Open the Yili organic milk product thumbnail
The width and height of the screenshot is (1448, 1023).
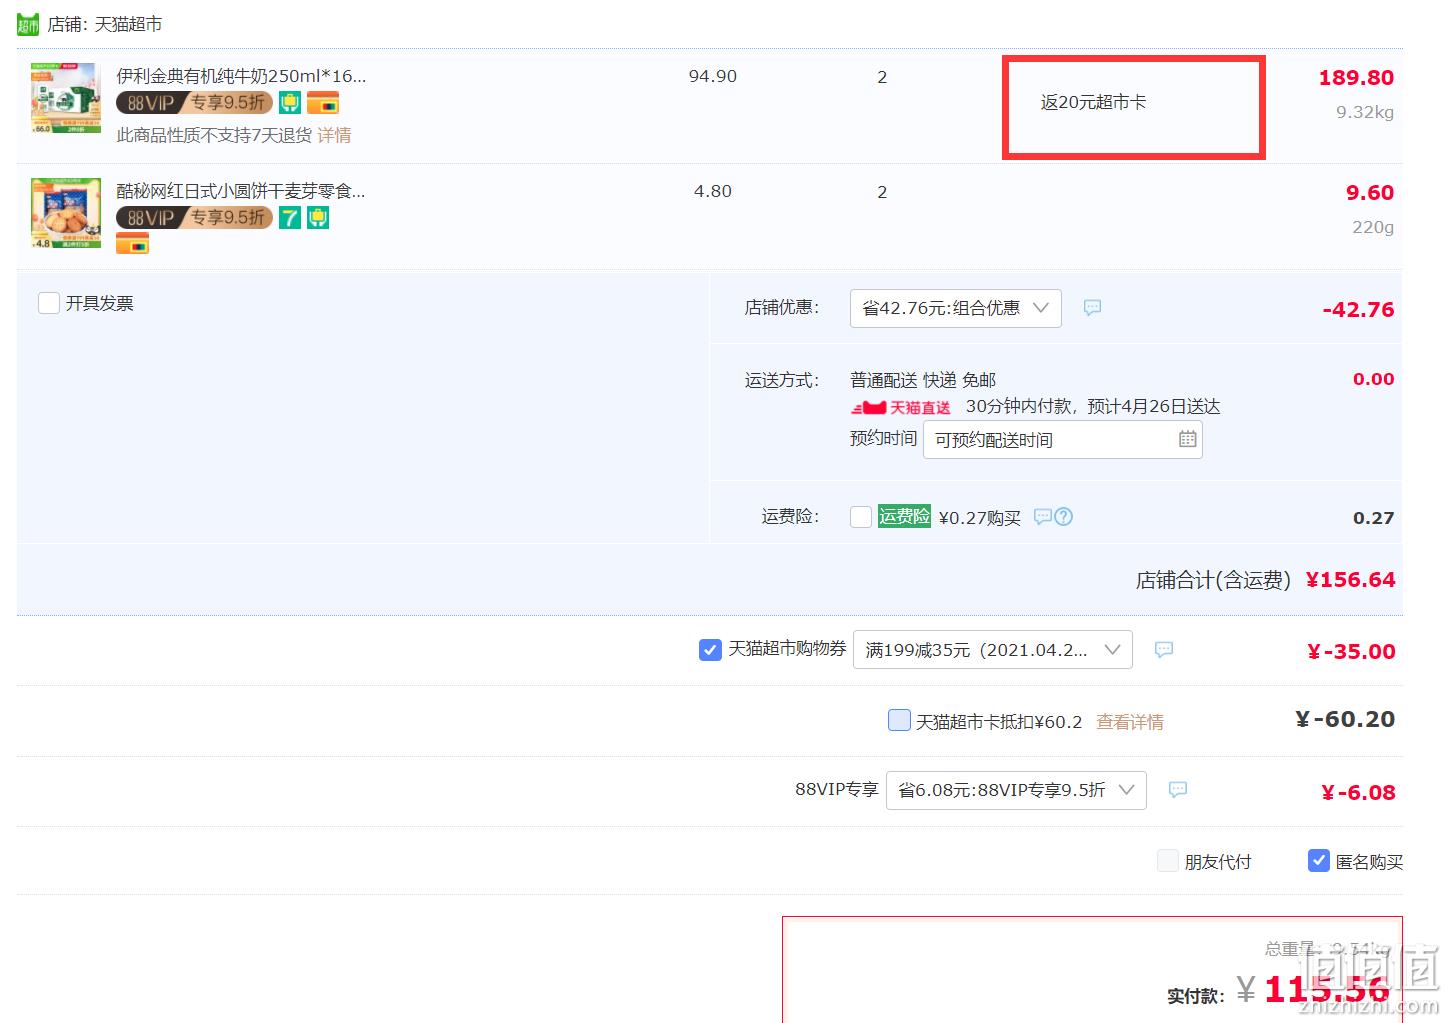click(x=66, y=98)
